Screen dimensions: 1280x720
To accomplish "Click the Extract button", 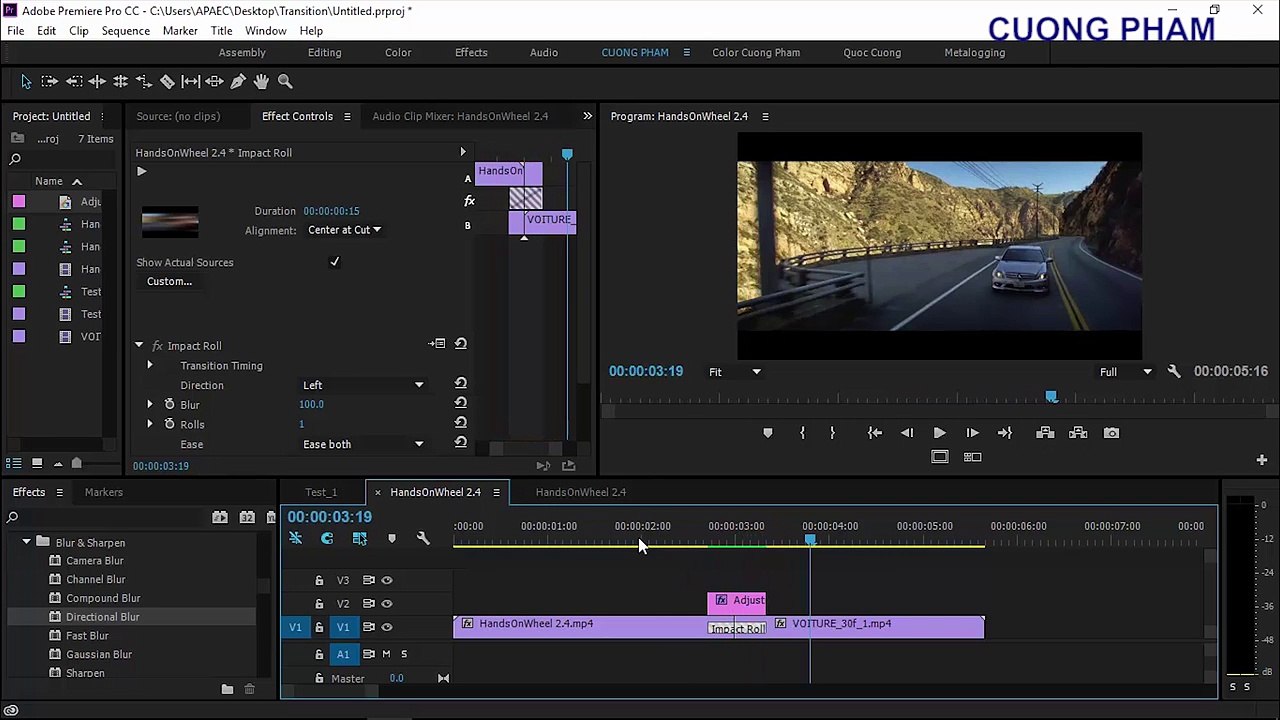I will click(1078, 433).
